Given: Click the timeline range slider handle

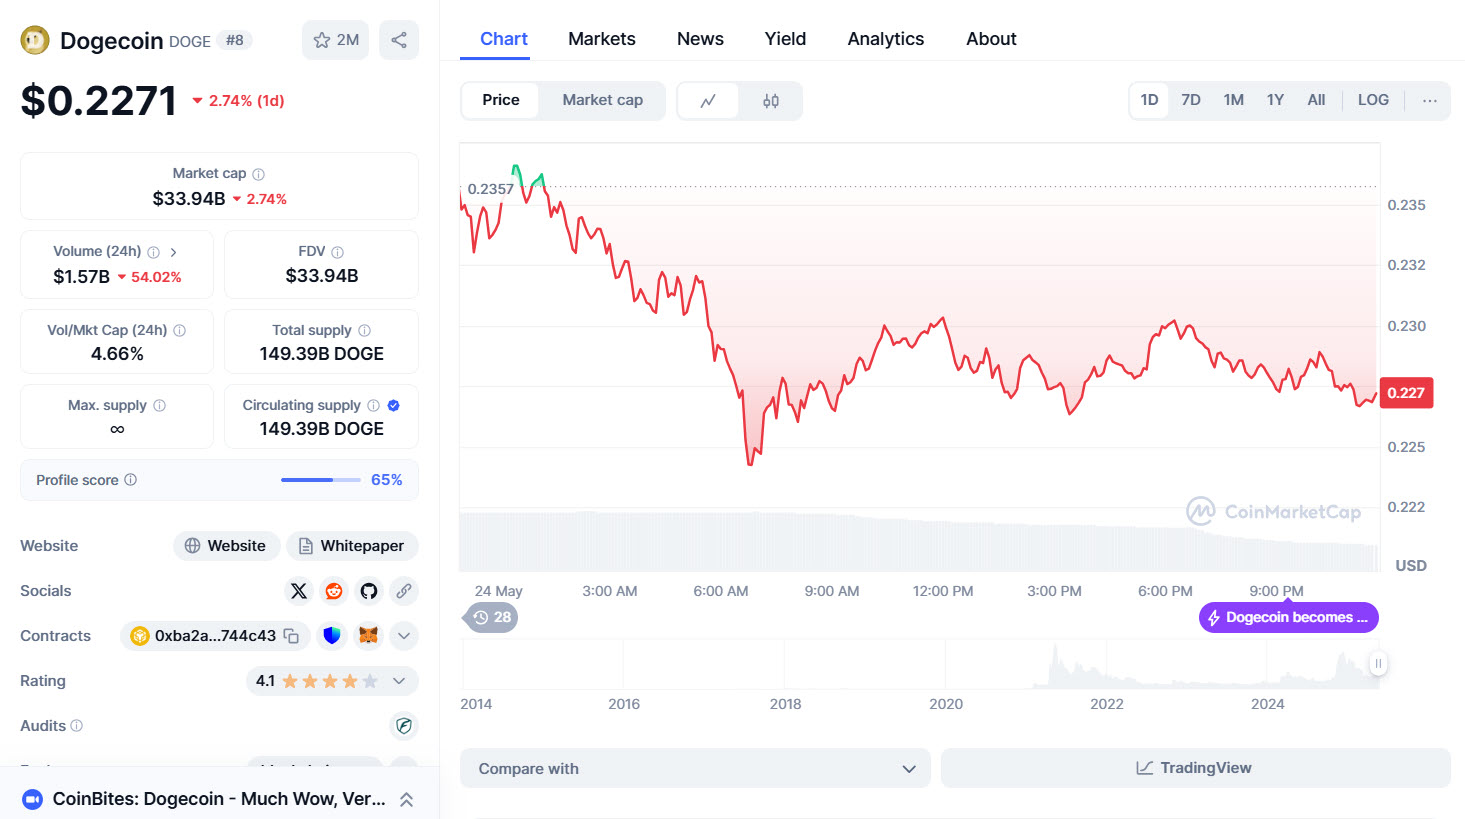Looking at the screenshot, I should click(x=1378, y=663).
